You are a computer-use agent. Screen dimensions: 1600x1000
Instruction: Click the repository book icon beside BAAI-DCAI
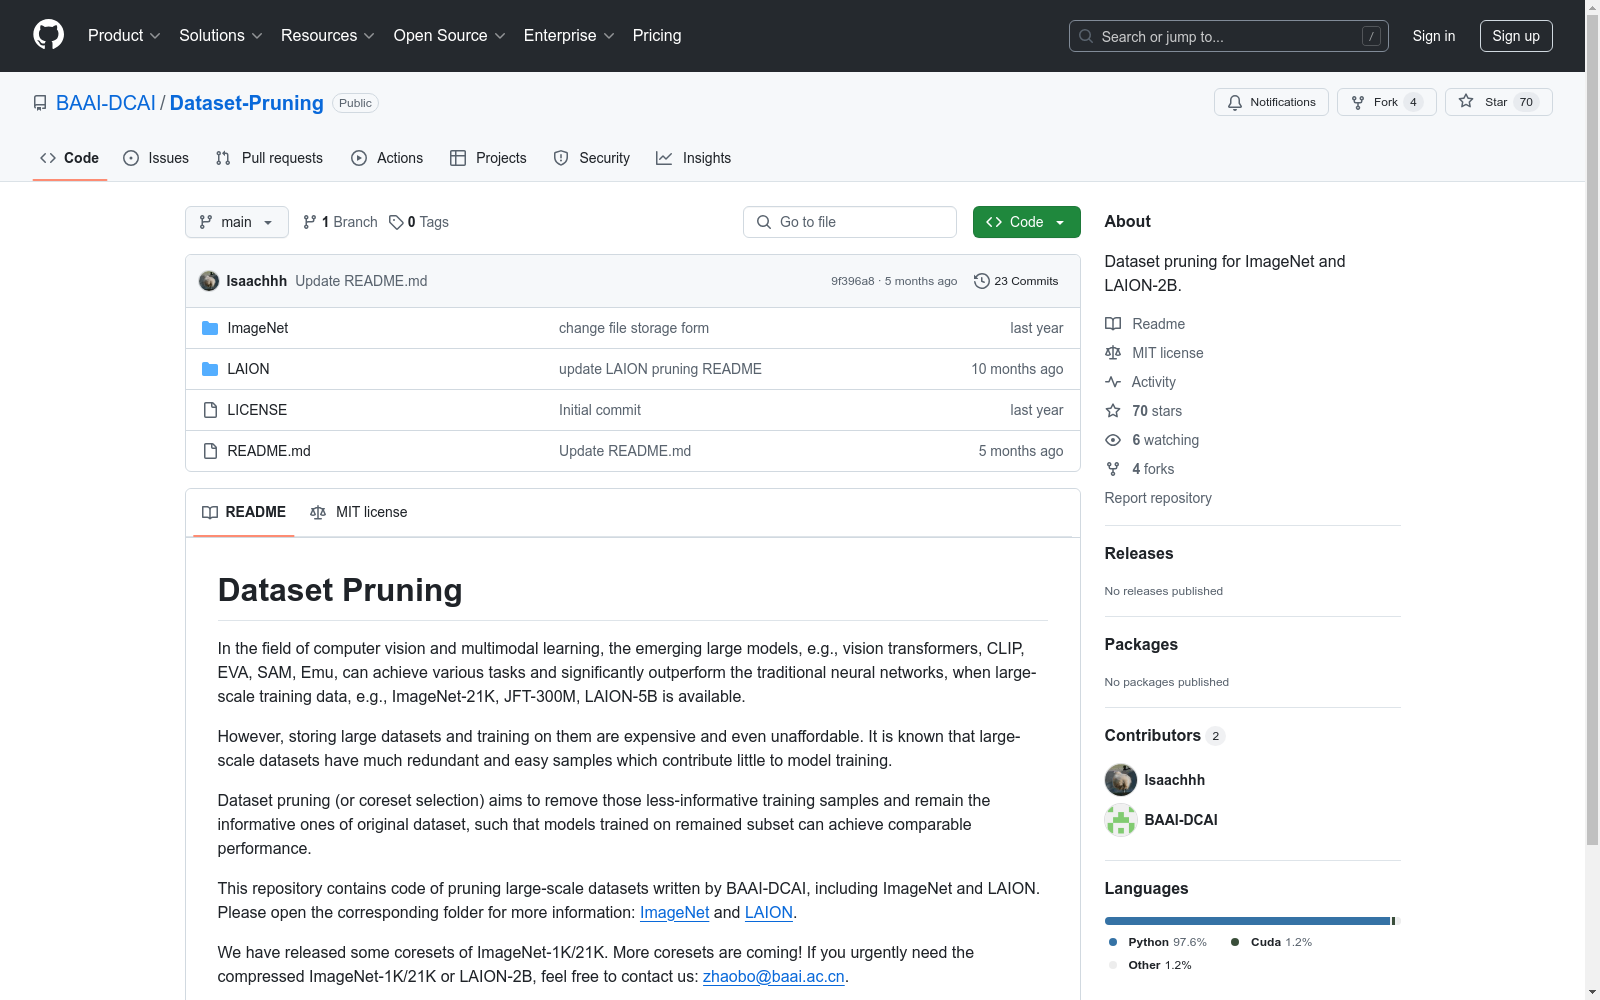tap(40, 103)
